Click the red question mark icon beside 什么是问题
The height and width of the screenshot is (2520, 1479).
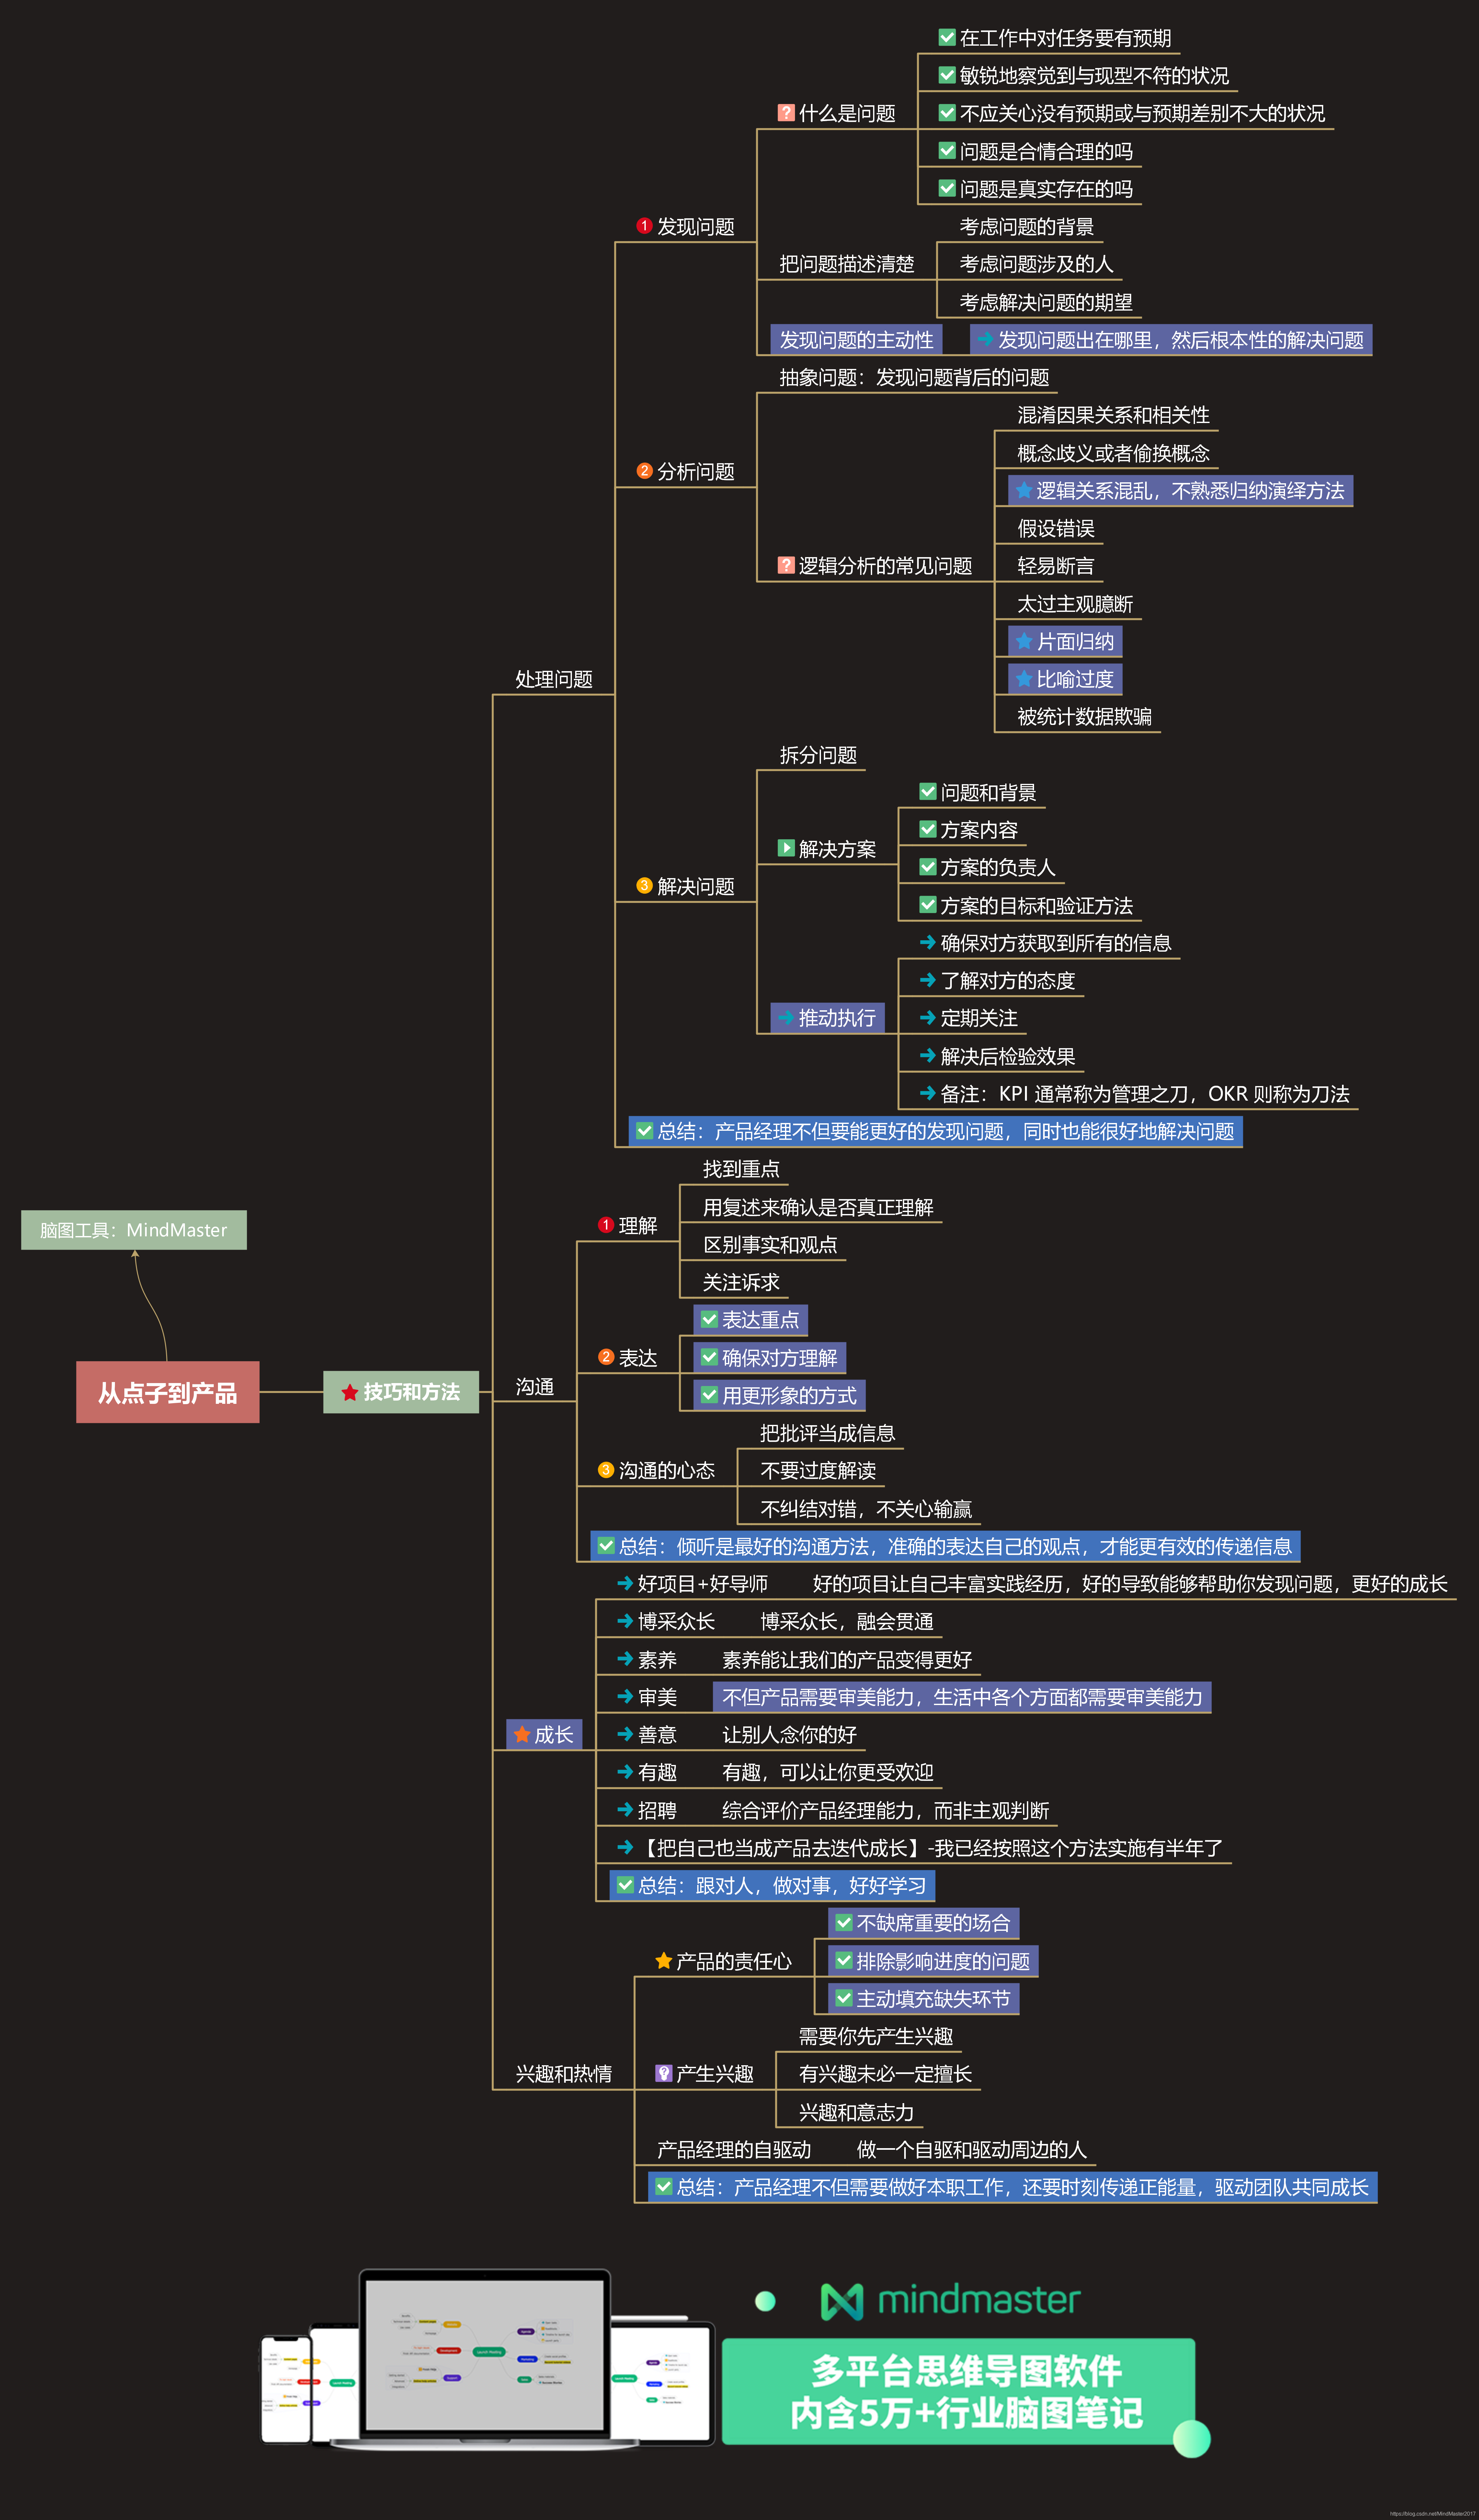point(786,113)
